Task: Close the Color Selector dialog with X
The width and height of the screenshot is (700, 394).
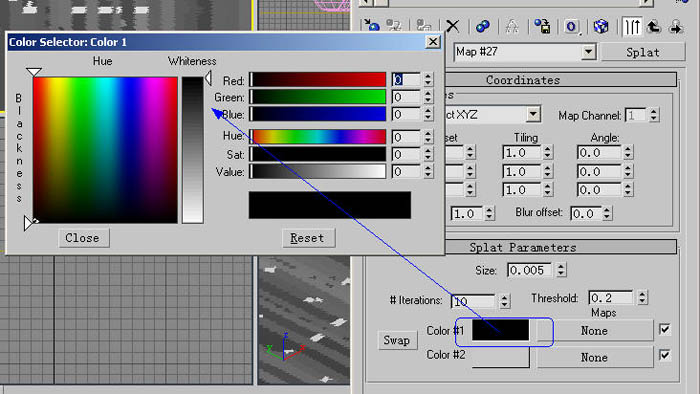Action: (433, 42)
